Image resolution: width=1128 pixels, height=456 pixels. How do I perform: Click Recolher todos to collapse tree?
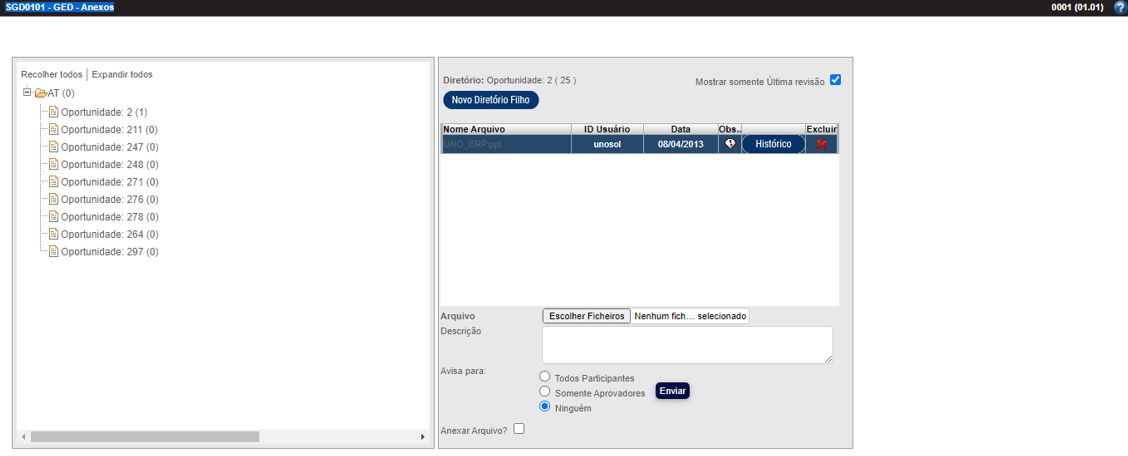pos(51,74)
